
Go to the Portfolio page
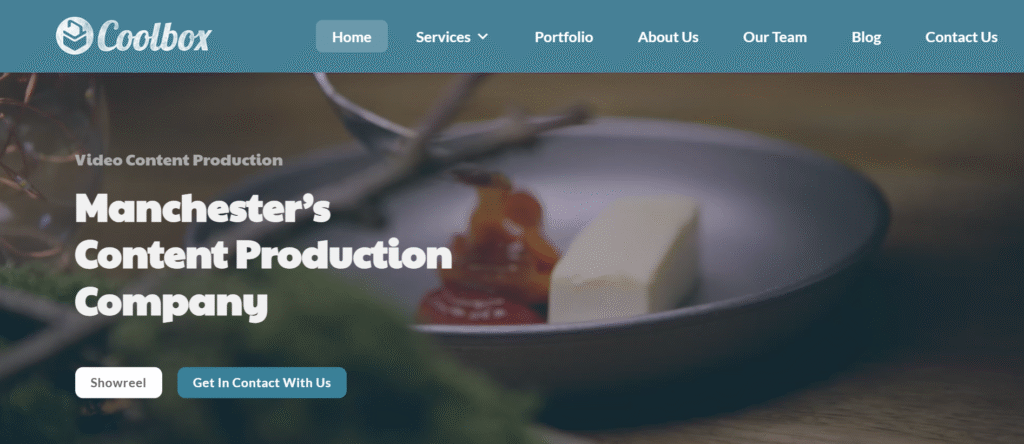point(564,37)
